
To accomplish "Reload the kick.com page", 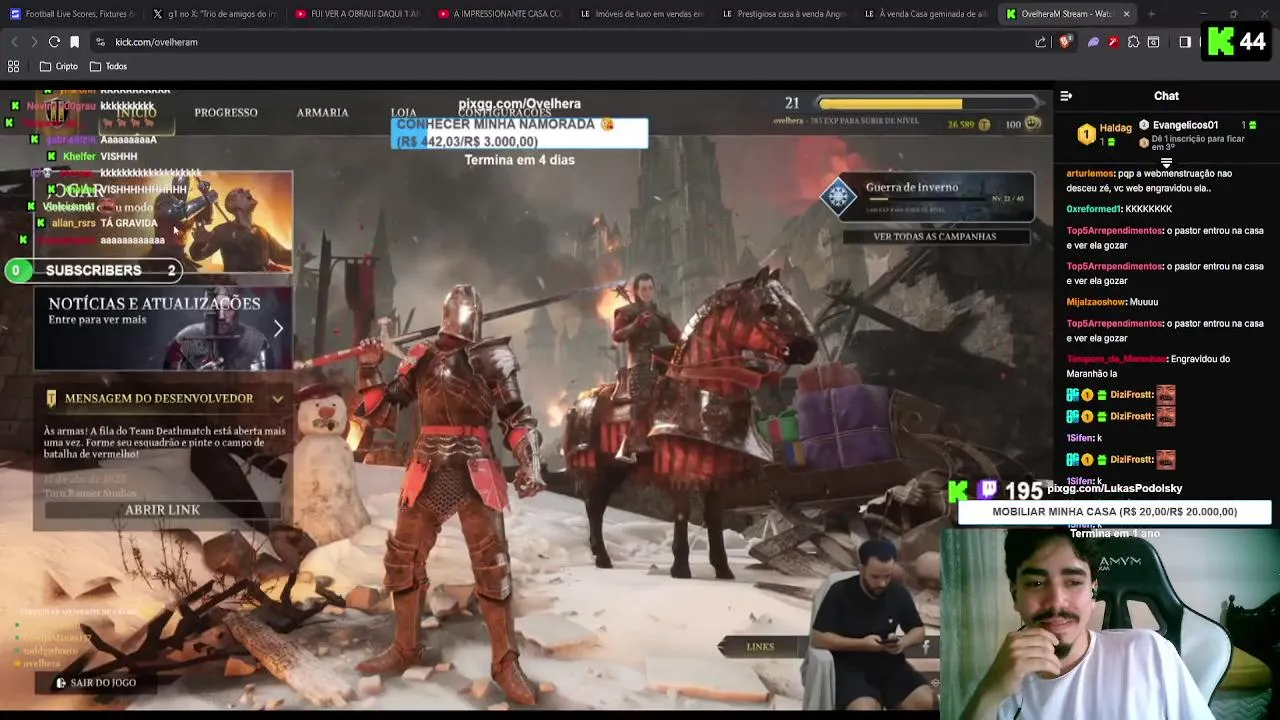I will [54, 42].
